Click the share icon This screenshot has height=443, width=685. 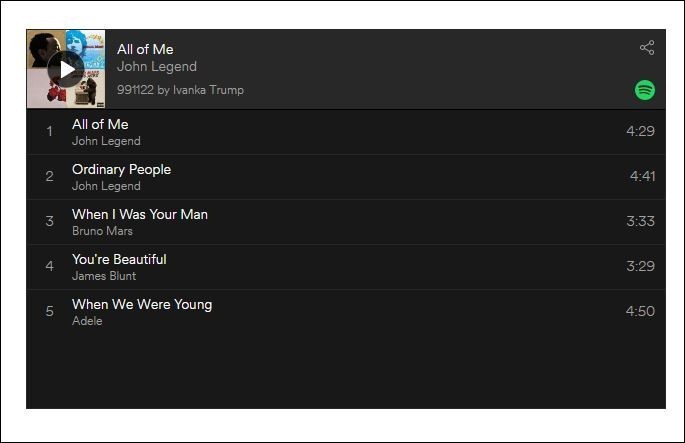[646, 48]
